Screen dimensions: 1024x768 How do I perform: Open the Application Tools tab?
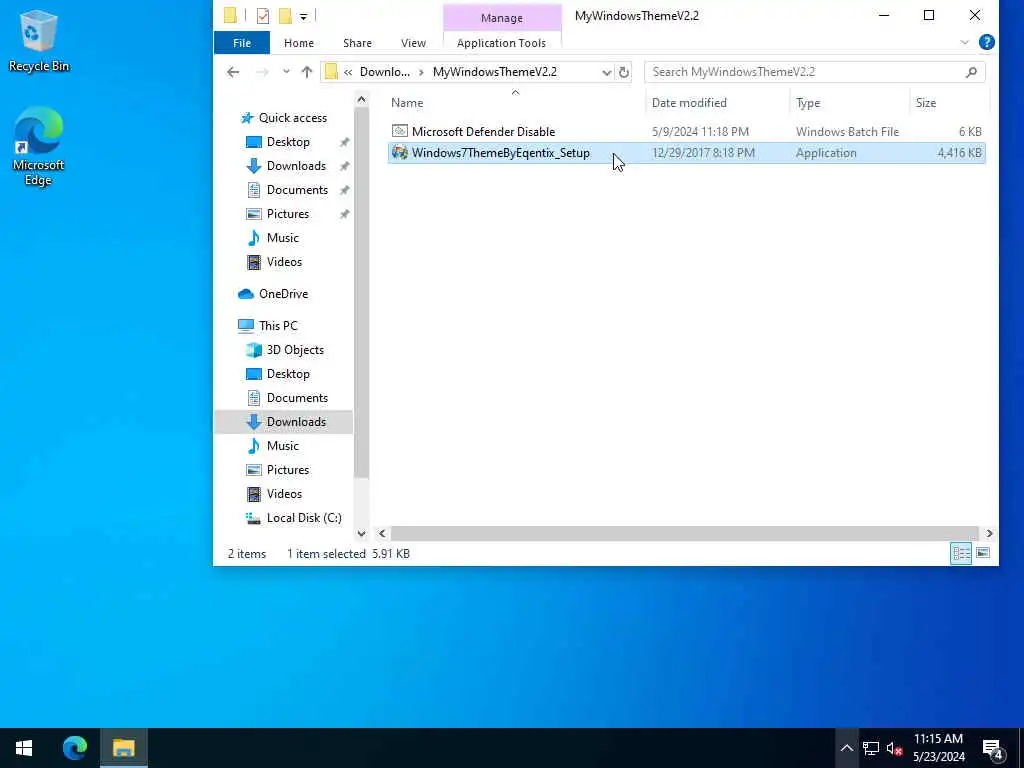coord(501,43)
